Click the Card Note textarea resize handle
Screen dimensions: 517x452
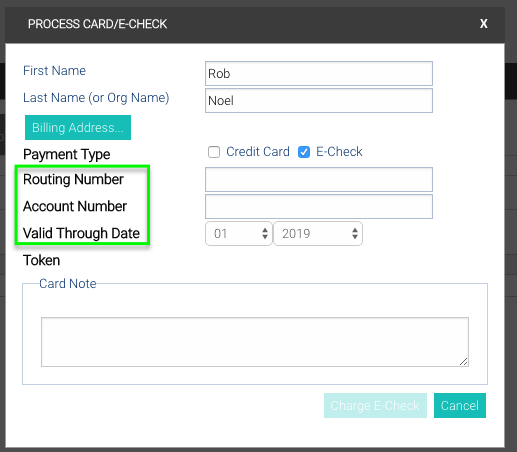[464, 362]
